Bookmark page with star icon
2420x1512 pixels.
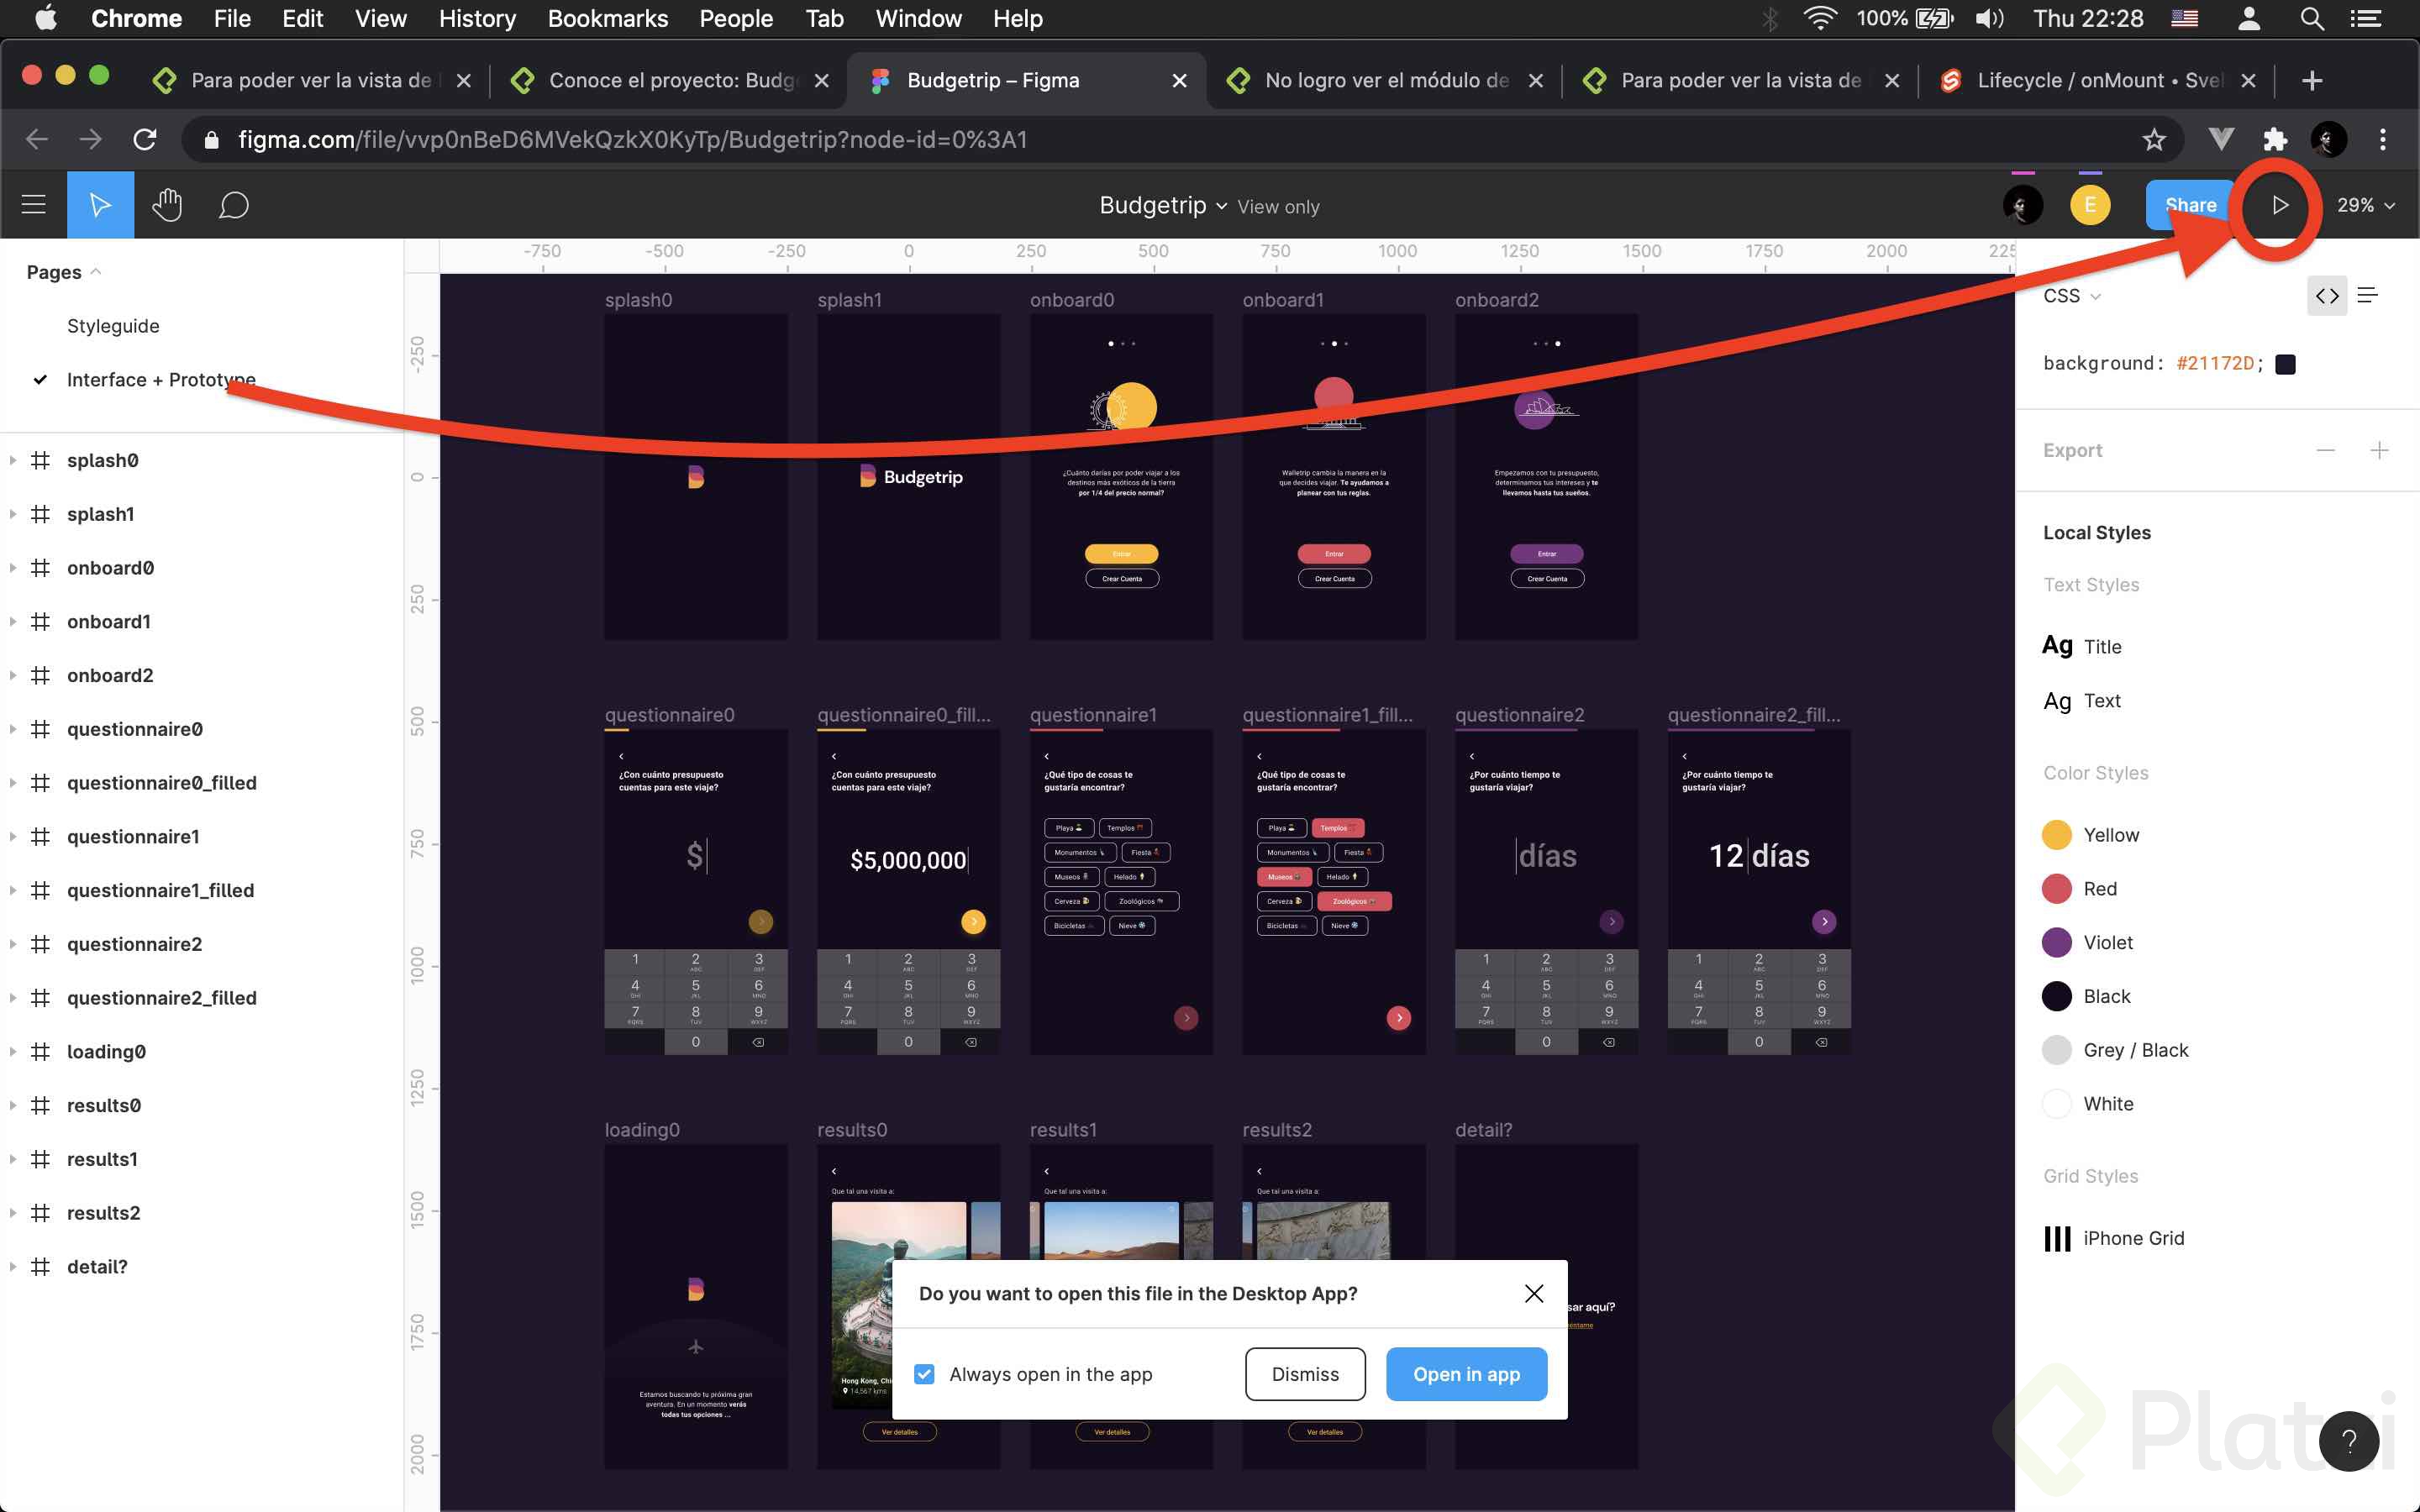[2153, 139]
